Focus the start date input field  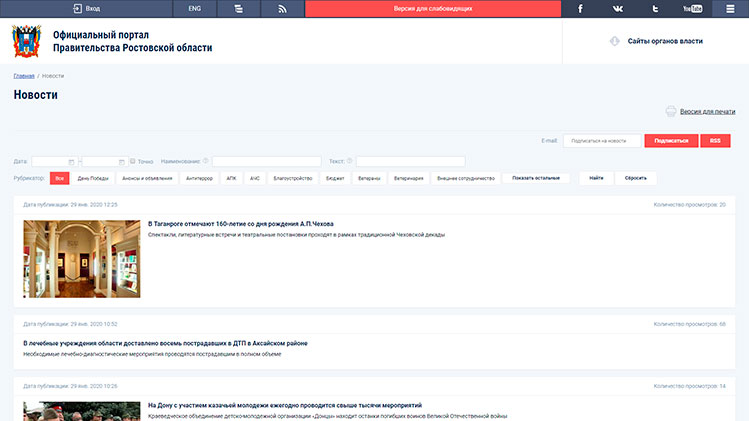pyautogui.click(x=54, y=162)
